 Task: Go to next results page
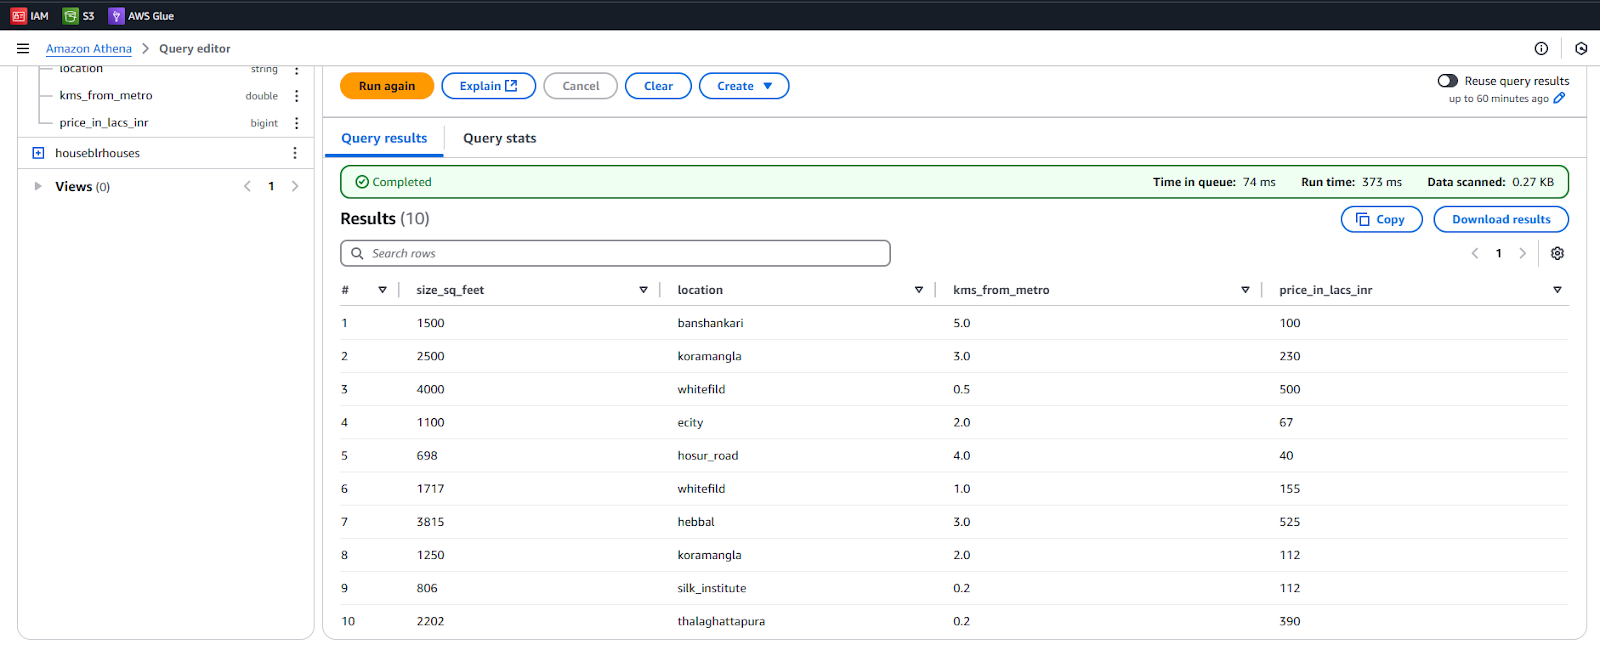(x=1523, y=253)
